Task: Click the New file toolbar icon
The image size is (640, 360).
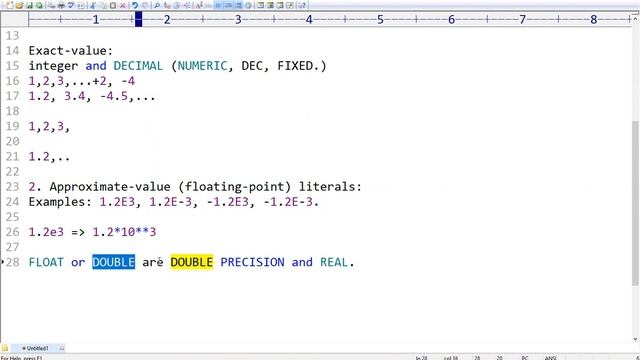Action: pos(10,5)
